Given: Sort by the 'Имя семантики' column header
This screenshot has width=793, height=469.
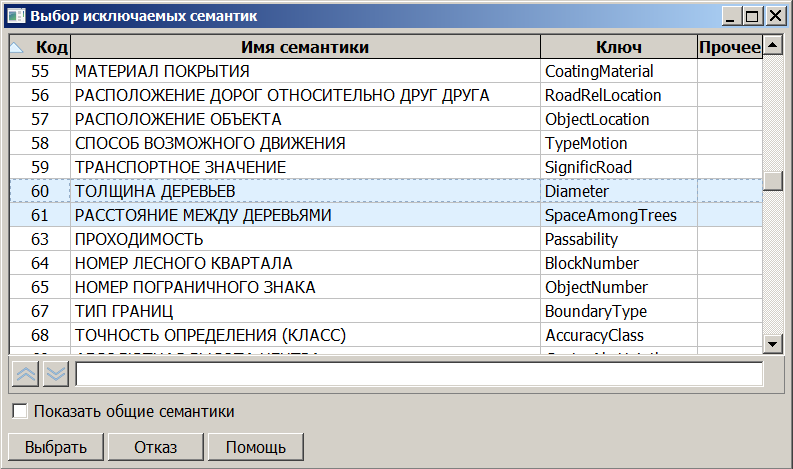Looking at the screenshot, I should click(x=305, y=47).
